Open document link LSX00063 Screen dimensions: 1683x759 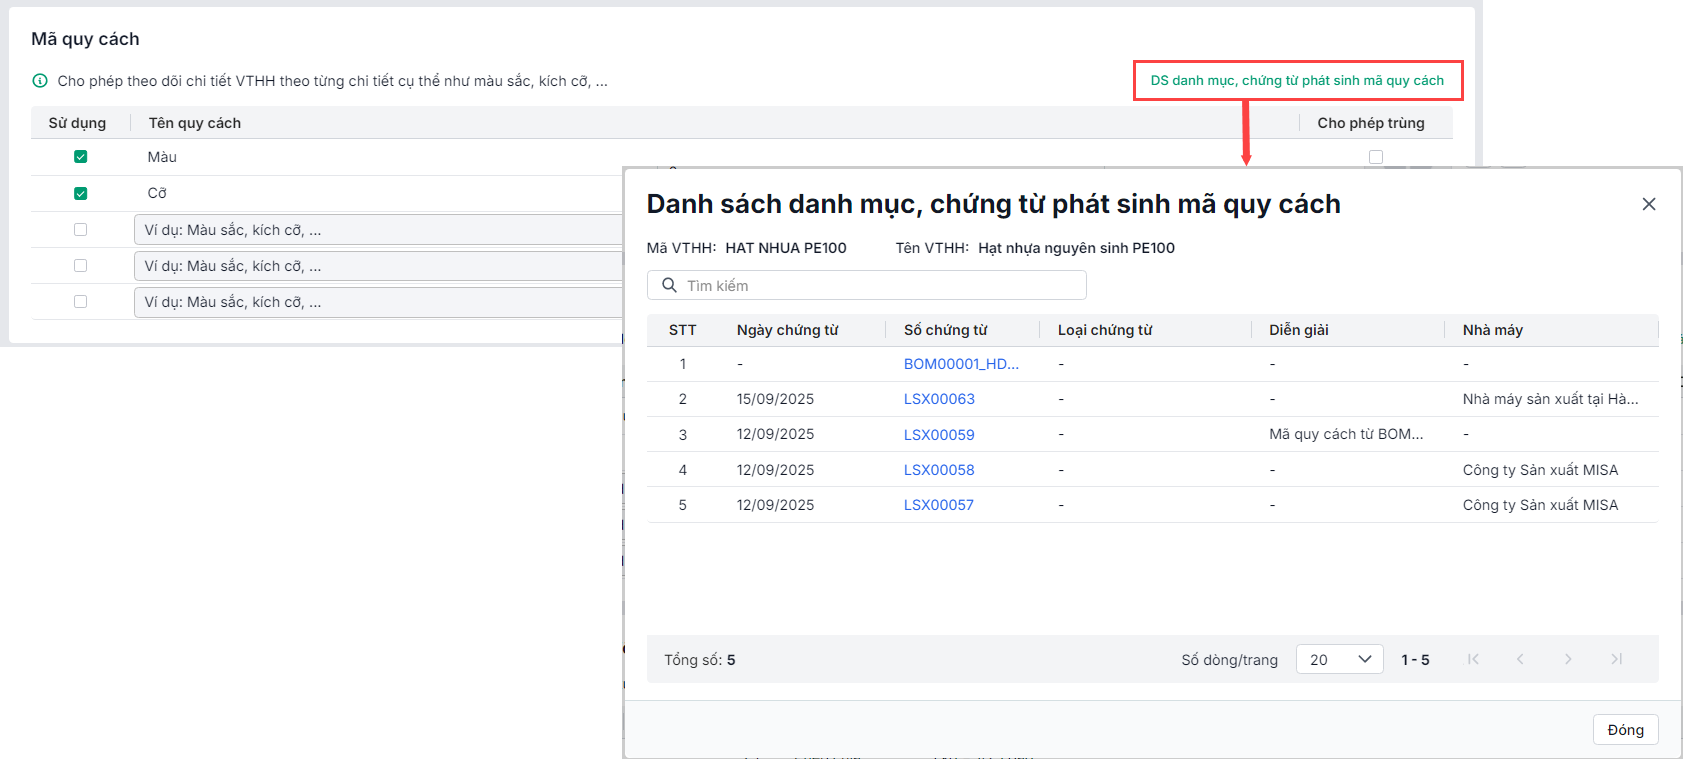coord(939,399)
